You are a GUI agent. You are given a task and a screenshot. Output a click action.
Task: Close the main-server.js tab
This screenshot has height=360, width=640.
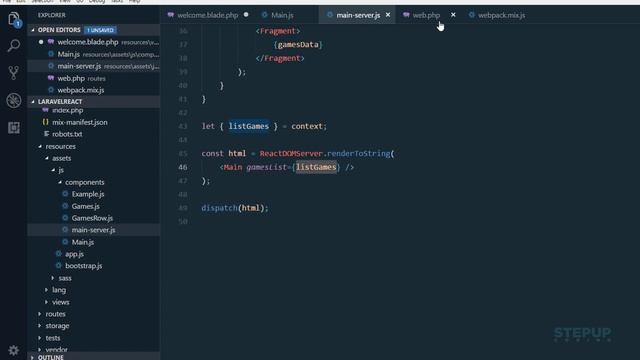(388, 15)
